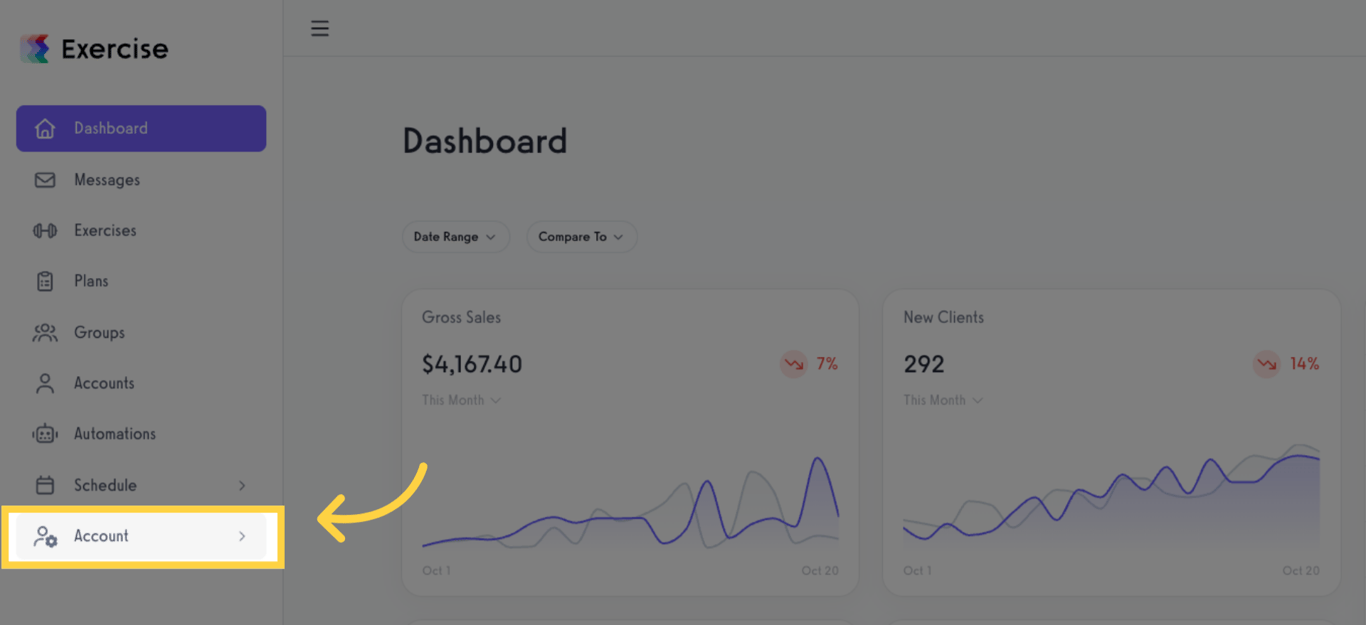Click the Schedule calendar icon
The height and width of the screenshot is (625, 1366).
click(x=45, y=485)
